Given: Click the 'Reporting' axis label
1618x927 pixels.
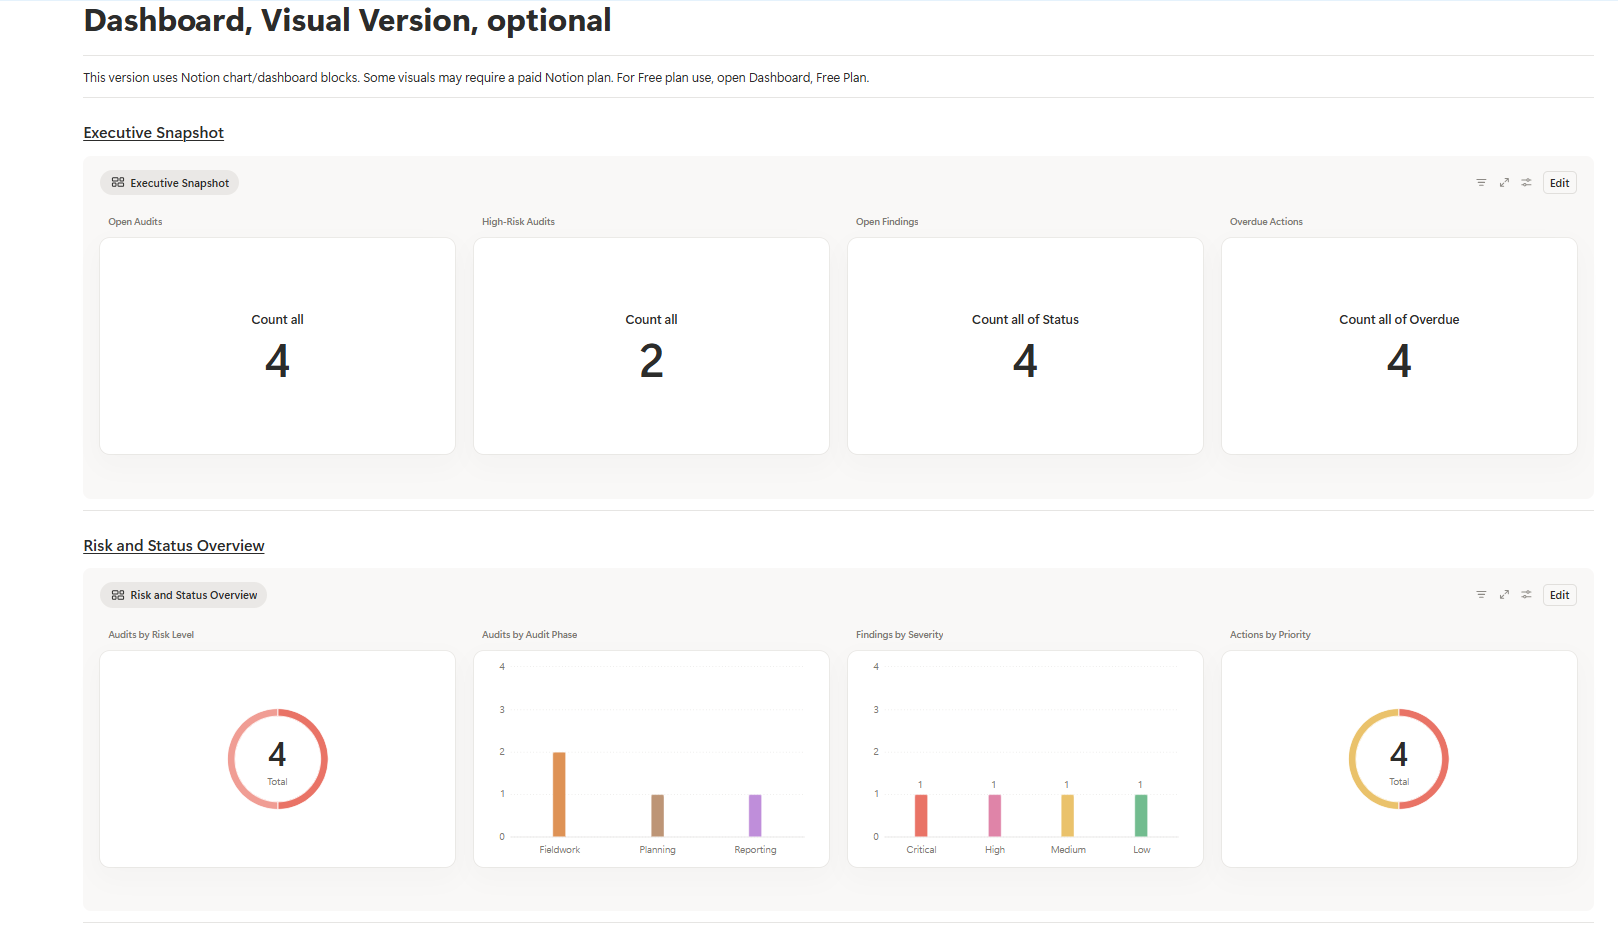Looking at the screenshot, I should pyautogui.click(x=755, y=850).
